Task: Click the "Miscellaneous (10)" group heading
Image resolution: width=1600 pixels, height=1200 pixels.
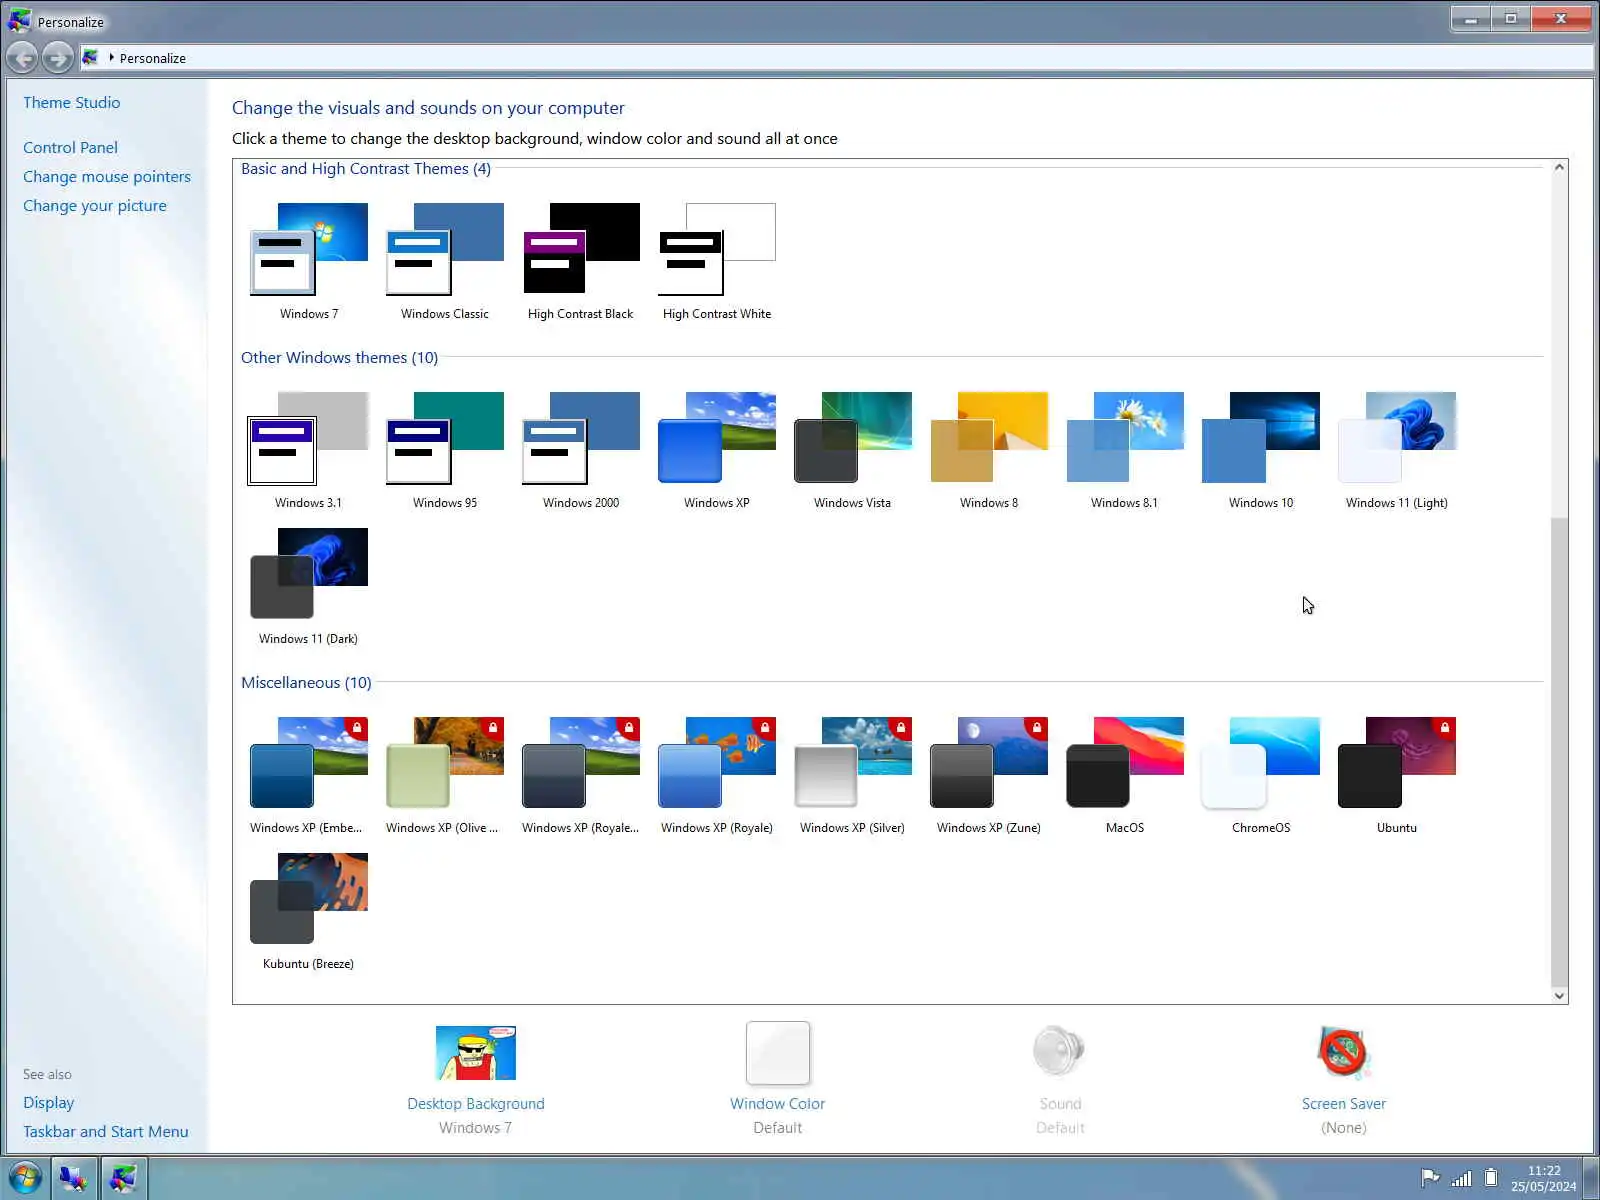Action: (306, 682)
